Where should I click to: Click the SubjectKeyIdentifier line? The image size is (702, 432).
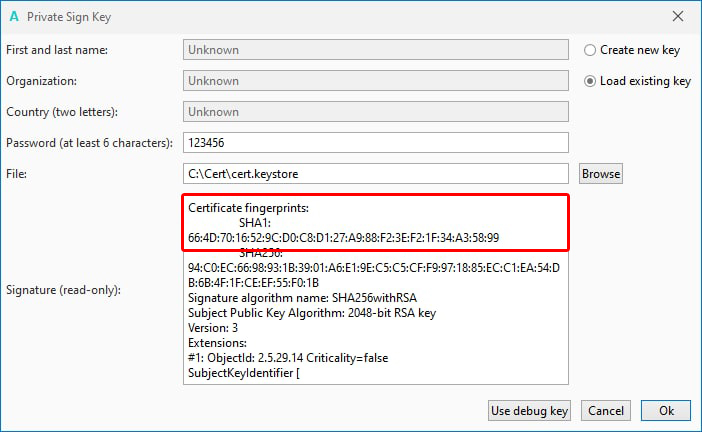point(244,373)
